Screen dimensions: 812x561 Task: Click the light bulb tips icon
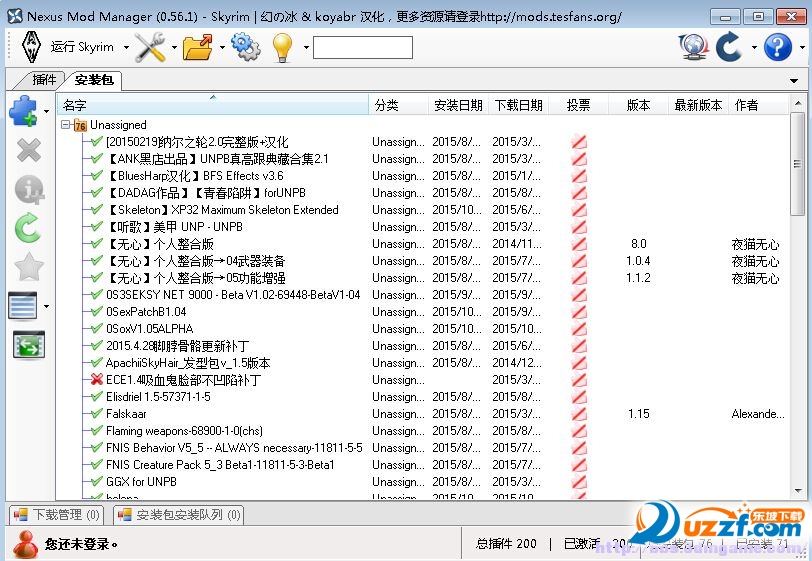(x=283, y=47)
